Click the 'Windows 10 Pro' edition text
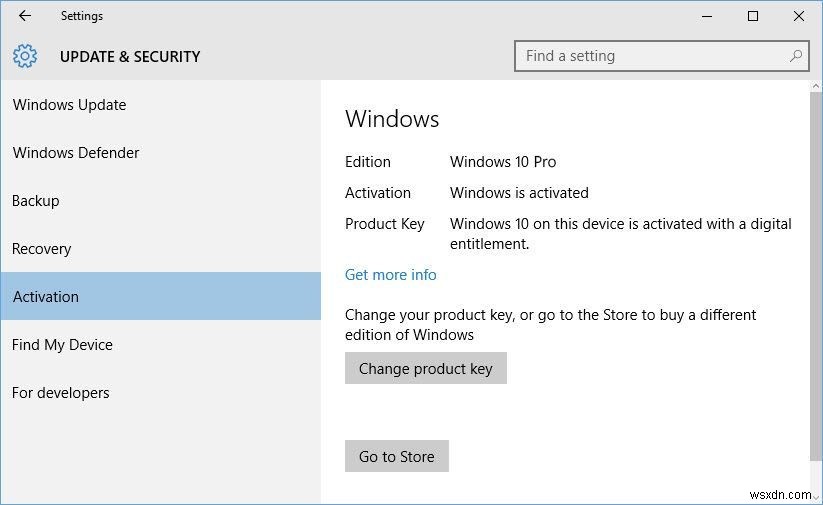This screenshot has width=823, height=505. coord(503,162)
